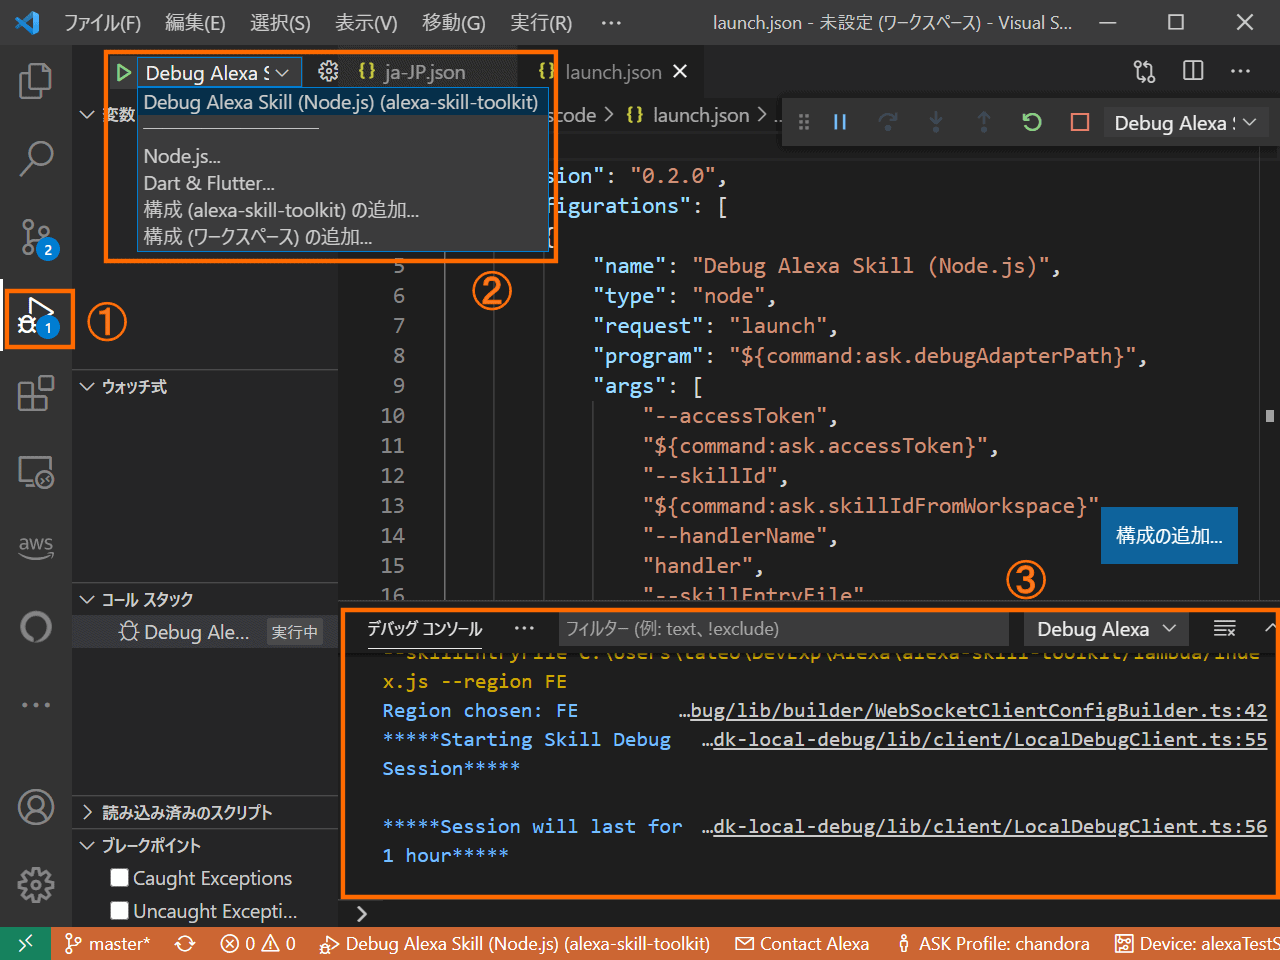Click the step over icon in debug toolbar
The image size is (1280, 960).
coord(888,121)
